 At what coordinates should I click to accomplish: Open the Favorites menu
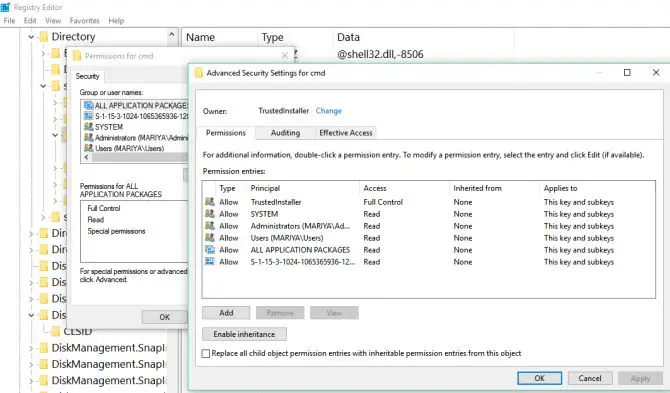pos(85,21)
